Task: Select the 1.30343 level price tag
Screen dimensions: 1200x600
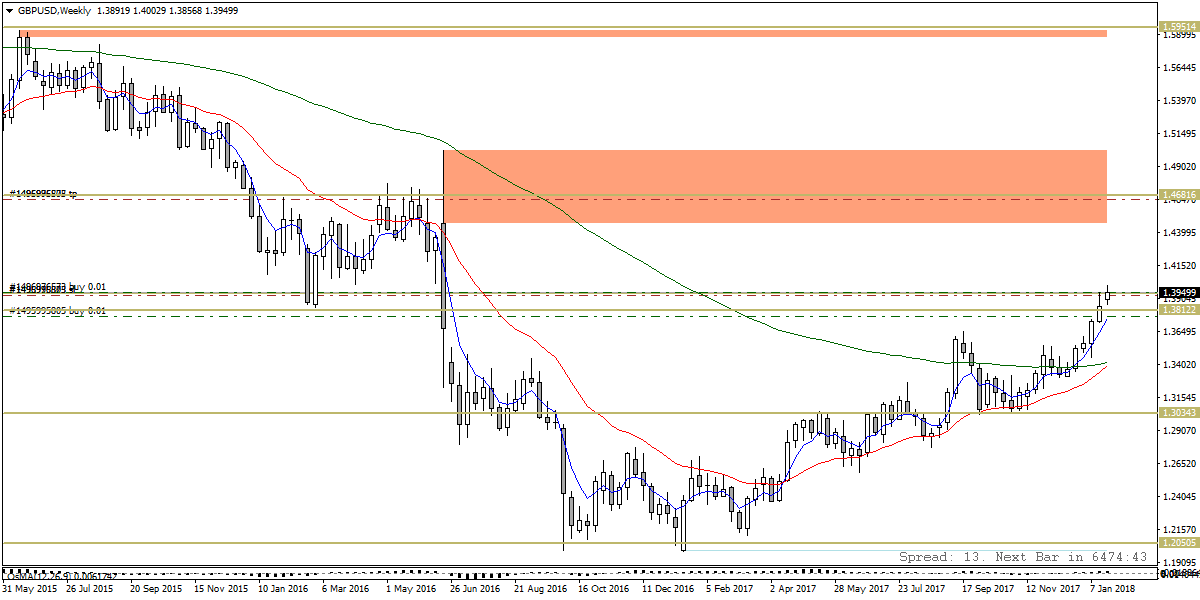Action: click(1178, 412)
